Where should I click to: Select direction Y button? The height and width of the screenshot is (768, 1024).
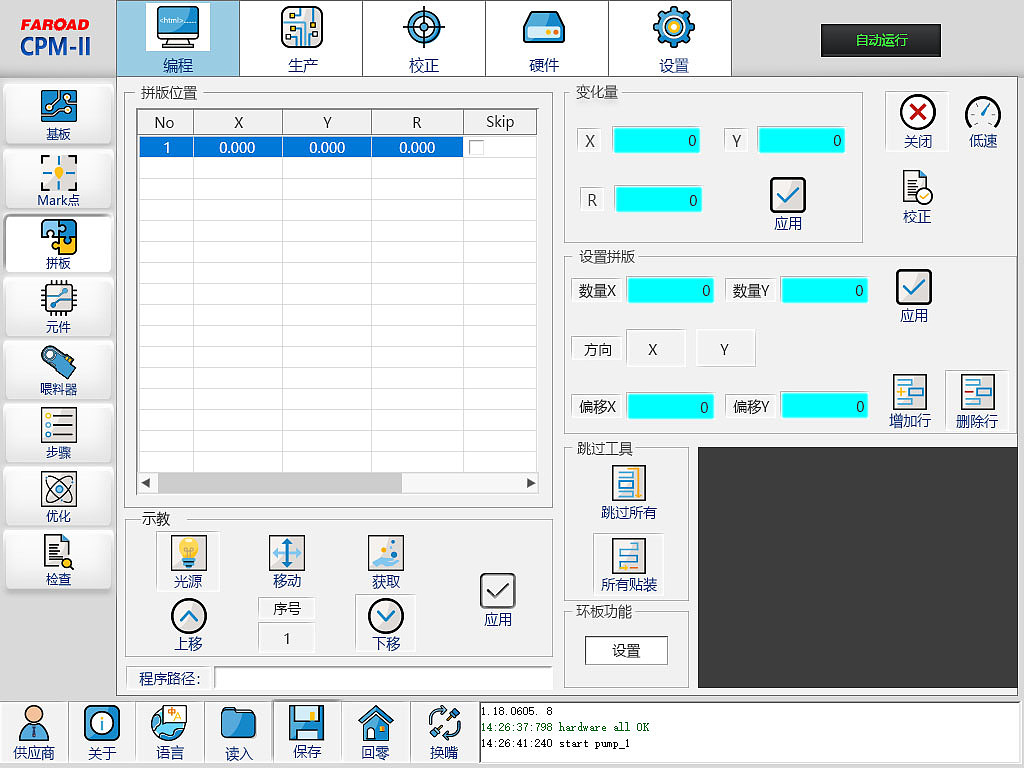[726, 349]
